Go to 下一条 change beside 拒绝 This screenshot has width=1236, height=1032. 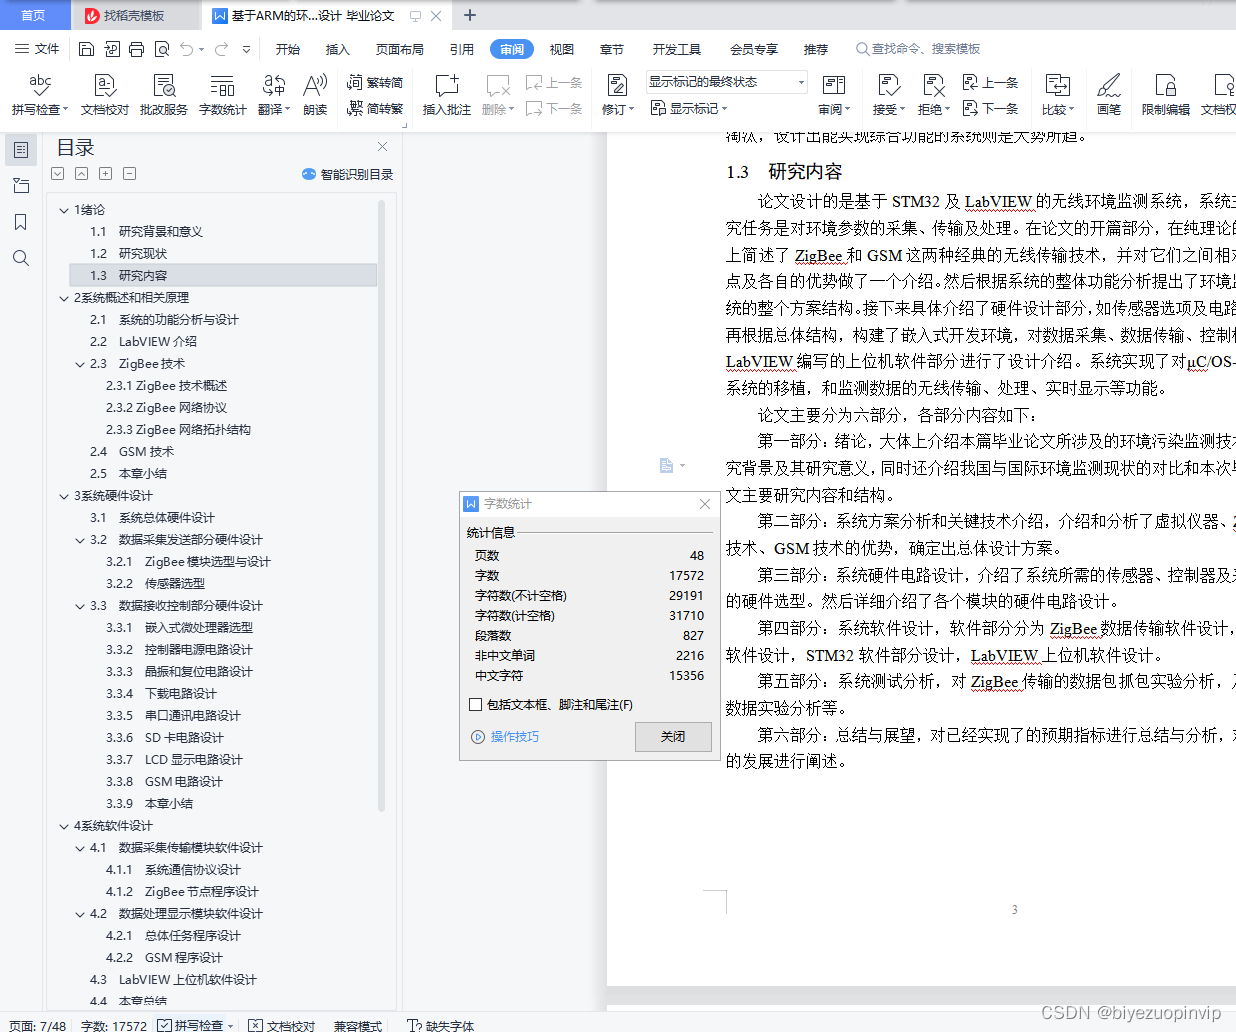pyautogui.click(x=990, y=108)
